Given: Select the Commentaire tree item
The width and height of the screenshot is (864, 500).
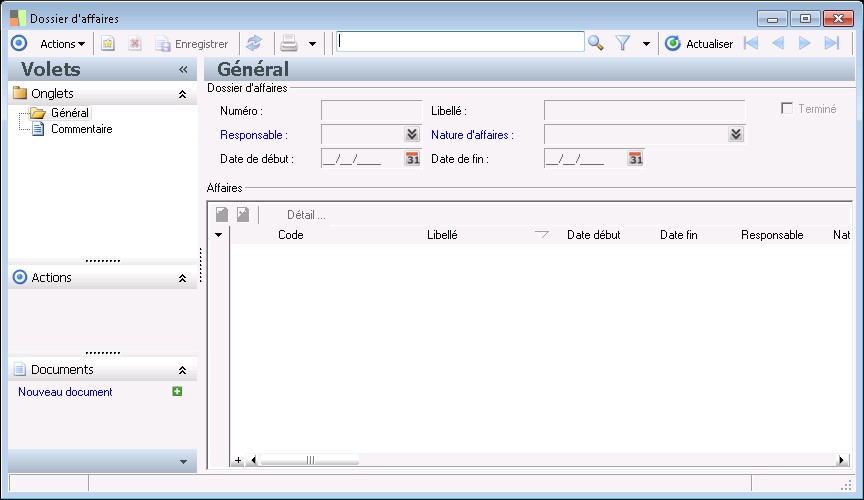Looking at the screenshot, I should point(82,129).
